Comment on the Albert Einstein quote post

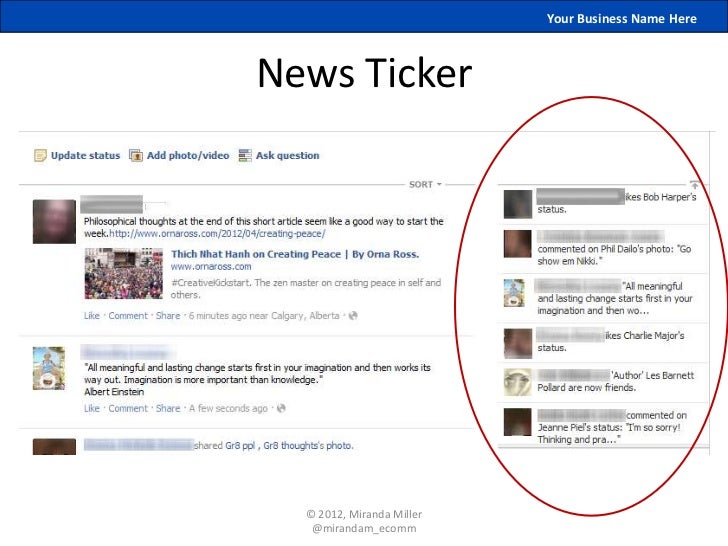click(128, 408)
